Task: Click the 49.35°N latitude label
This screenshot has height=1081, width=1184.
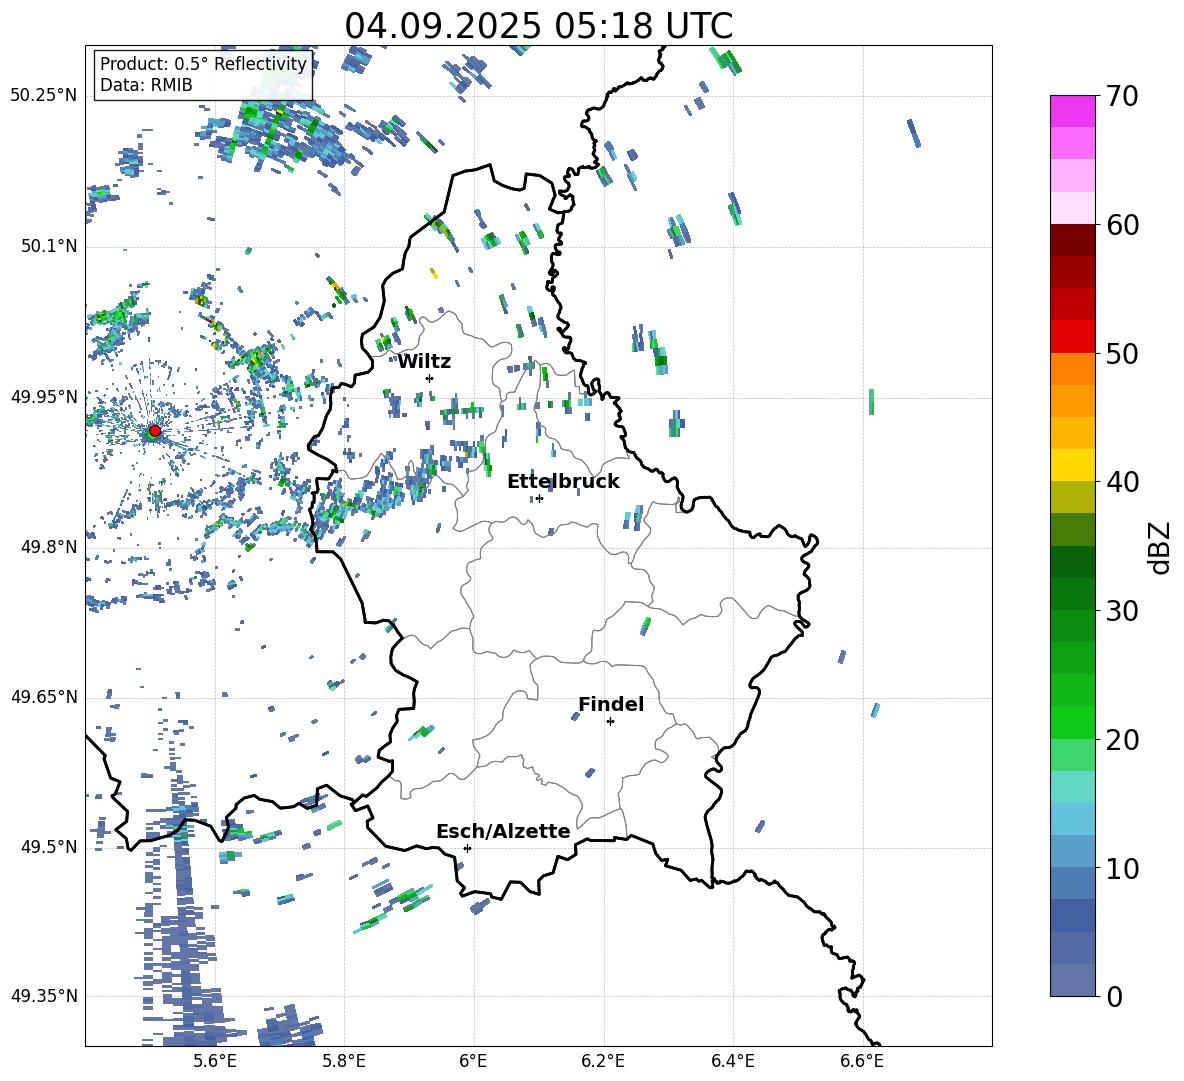Action: point(44,996)
